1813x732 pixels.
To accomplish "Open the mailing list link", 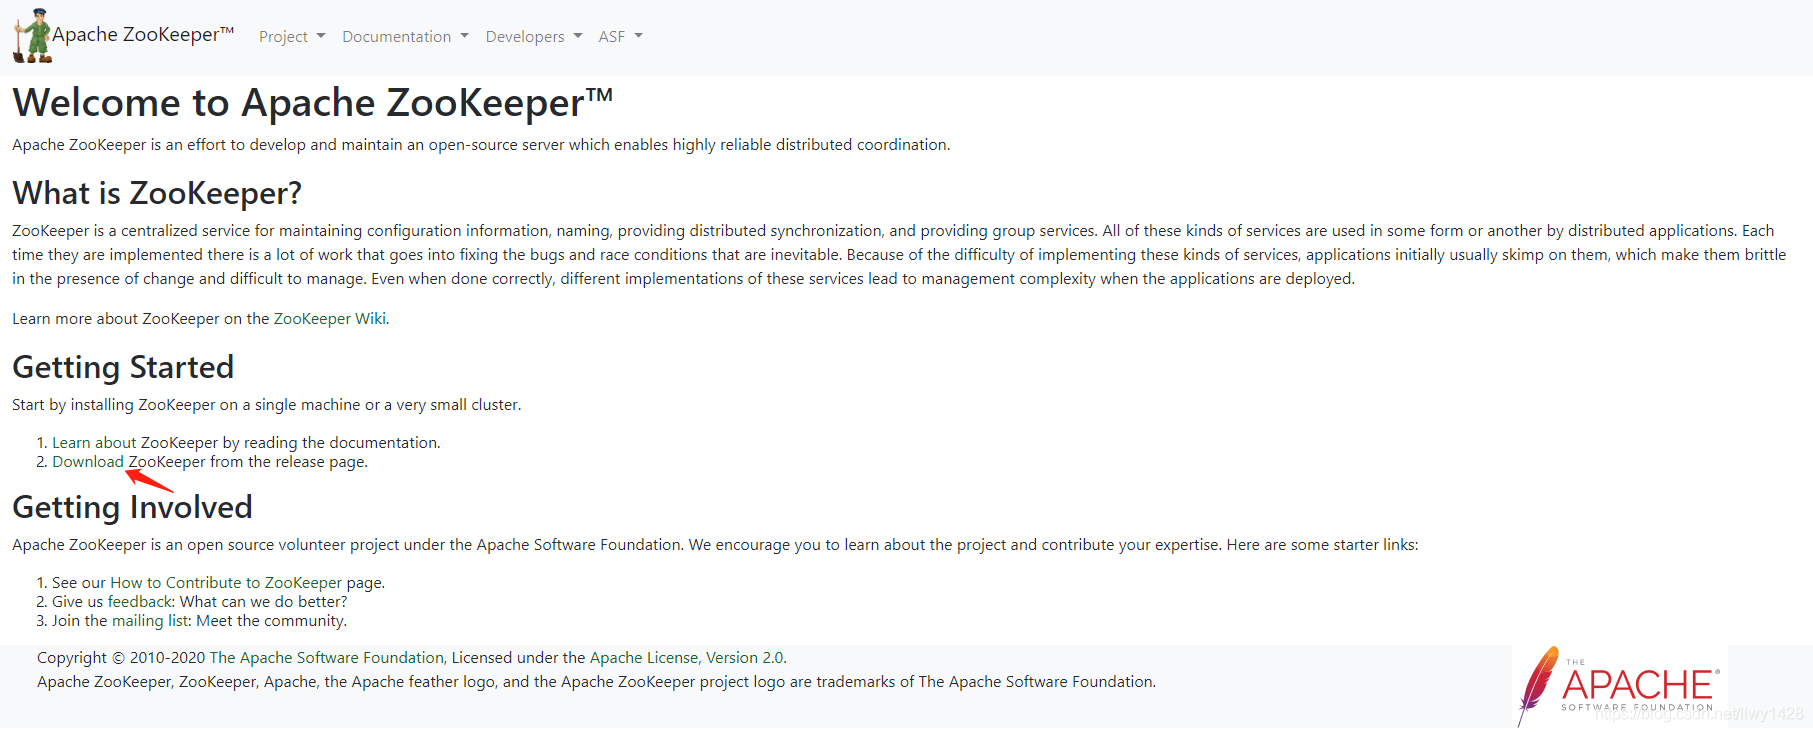I will click(x=151, y=621).
